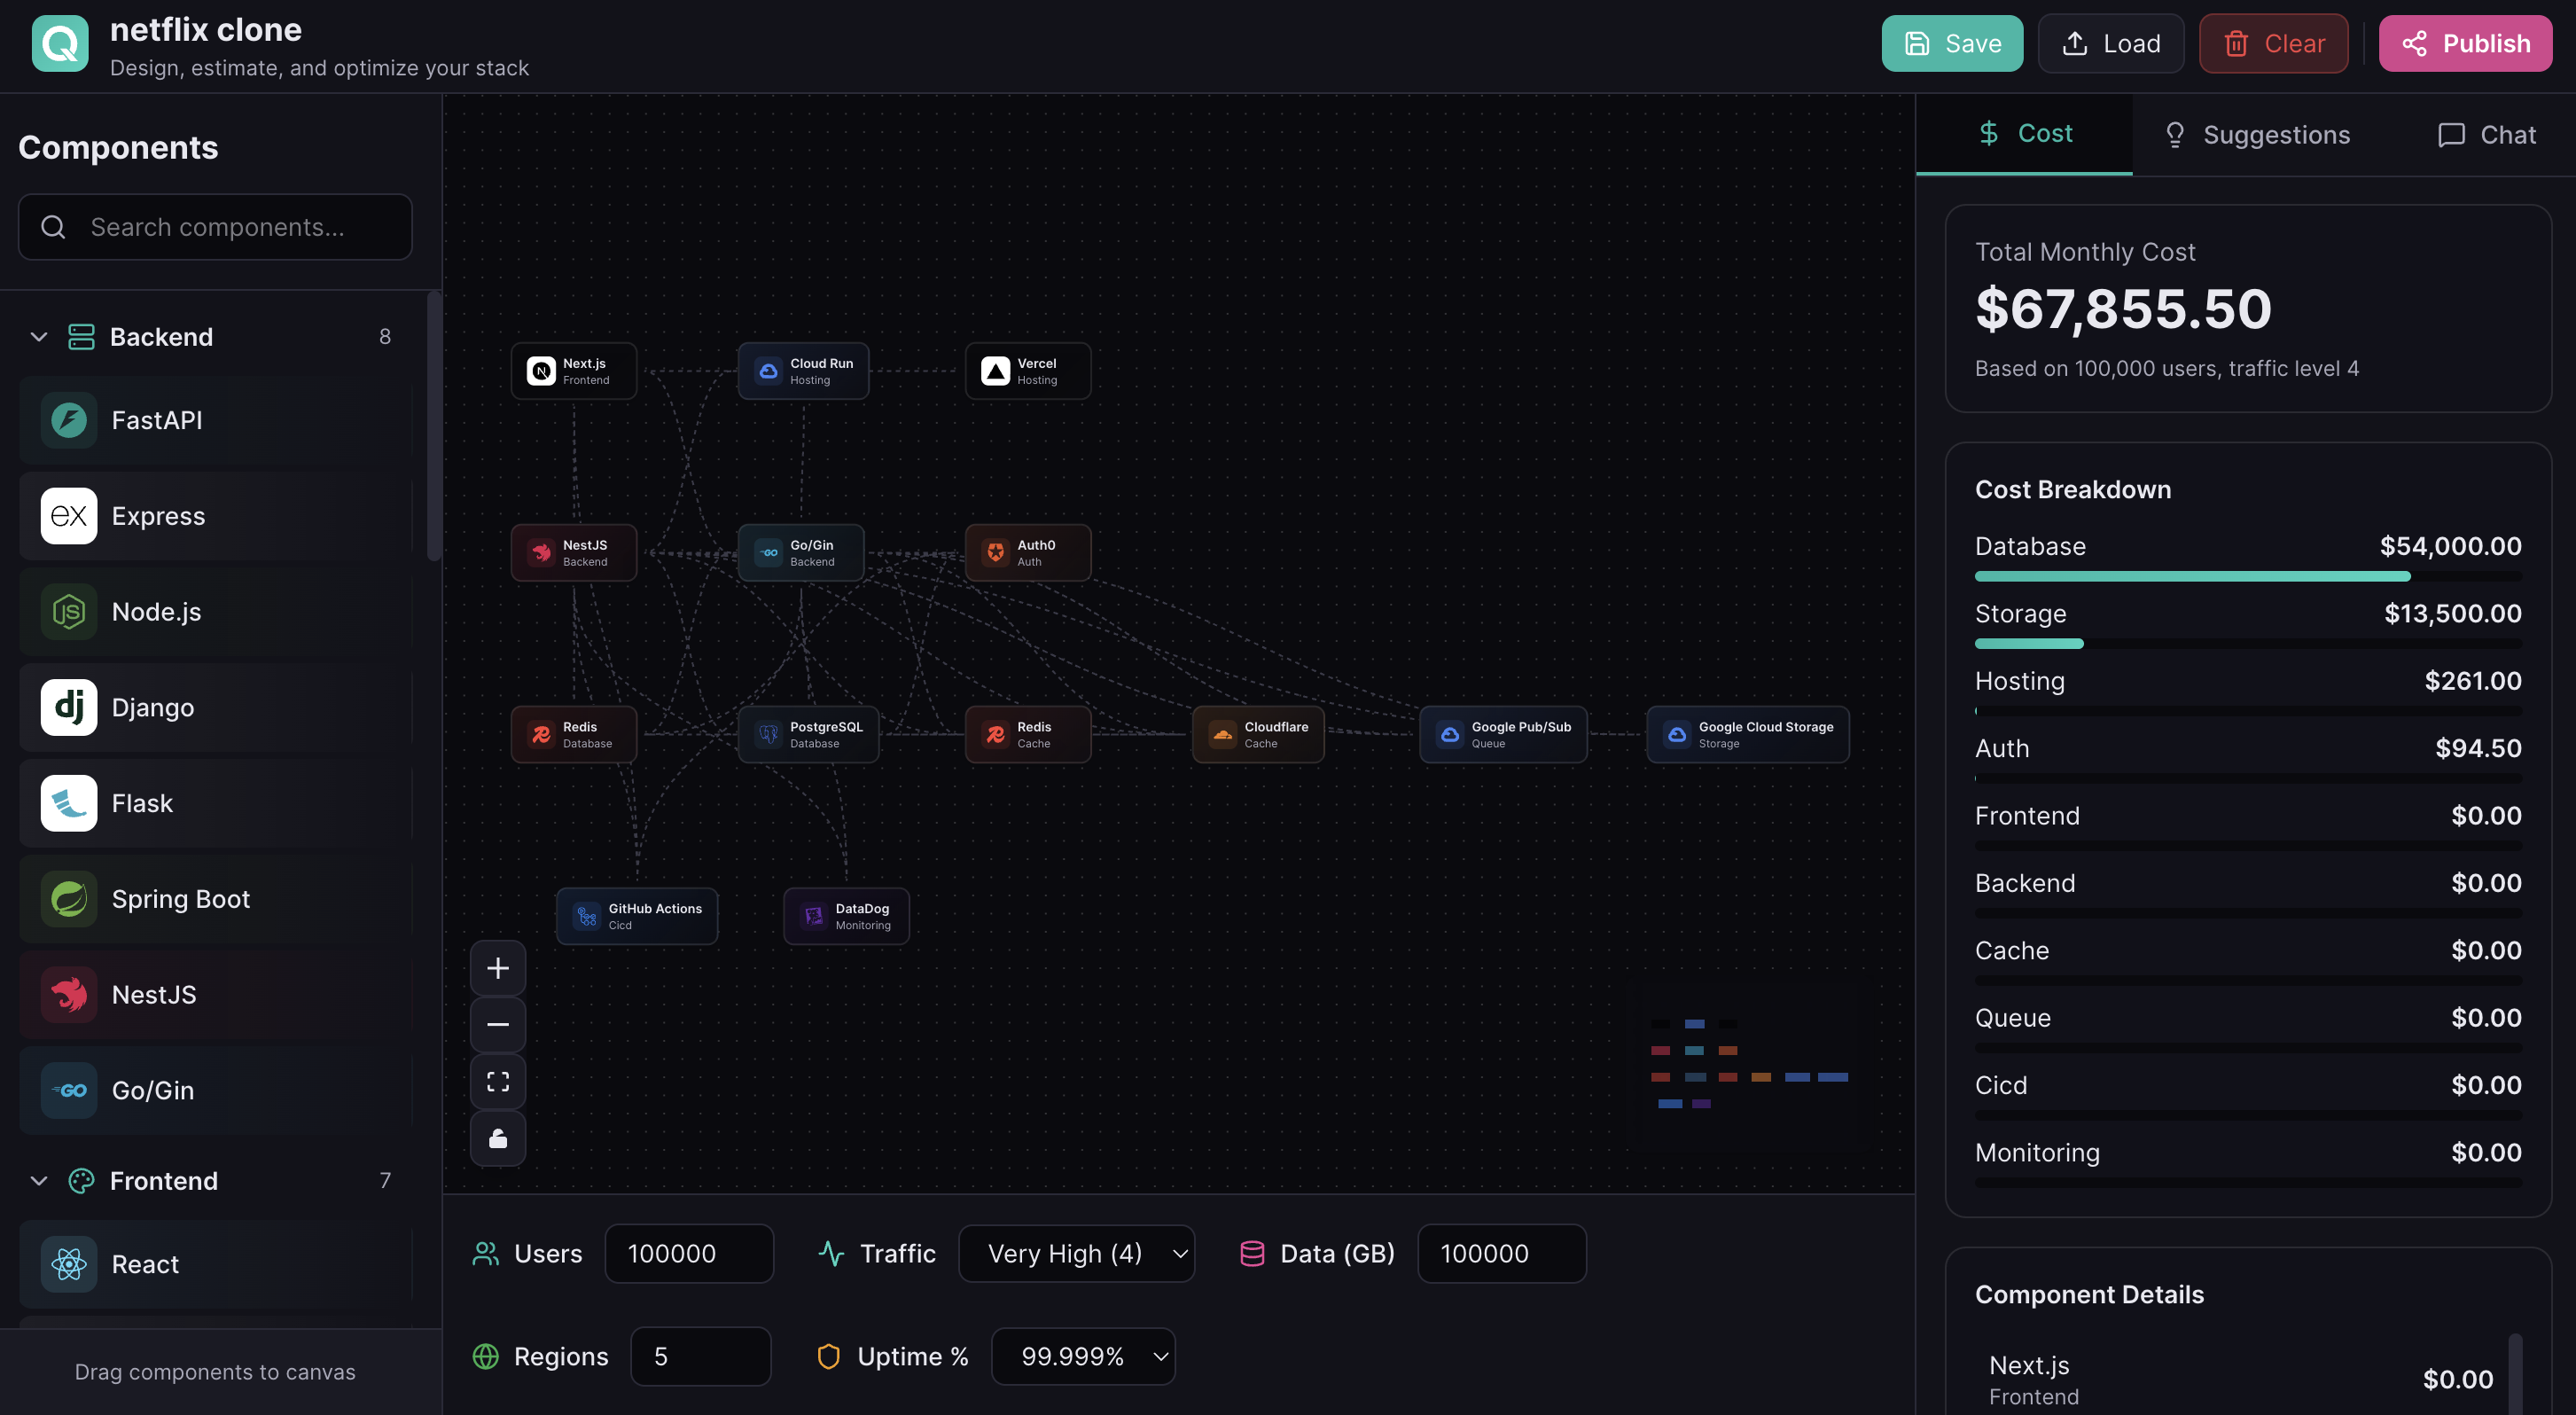Click the Cloudflare Cache node
Image resolution: width=2576 pixels, height=1415 pixels.
[1257, 734]
